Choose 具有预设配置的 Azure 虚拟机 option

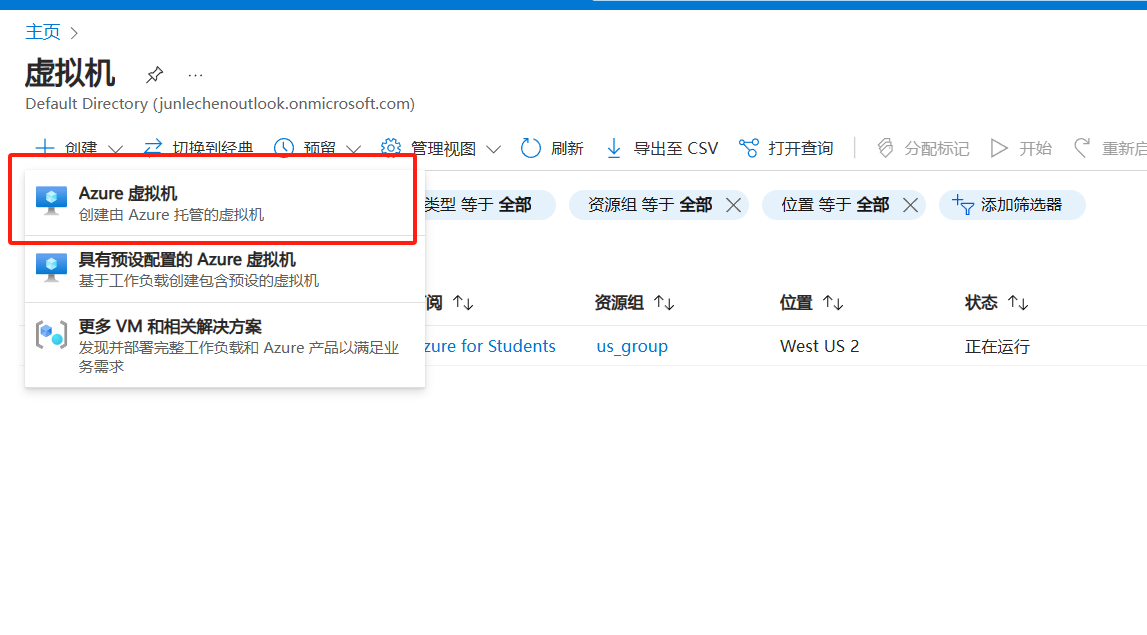pos(186,270)
